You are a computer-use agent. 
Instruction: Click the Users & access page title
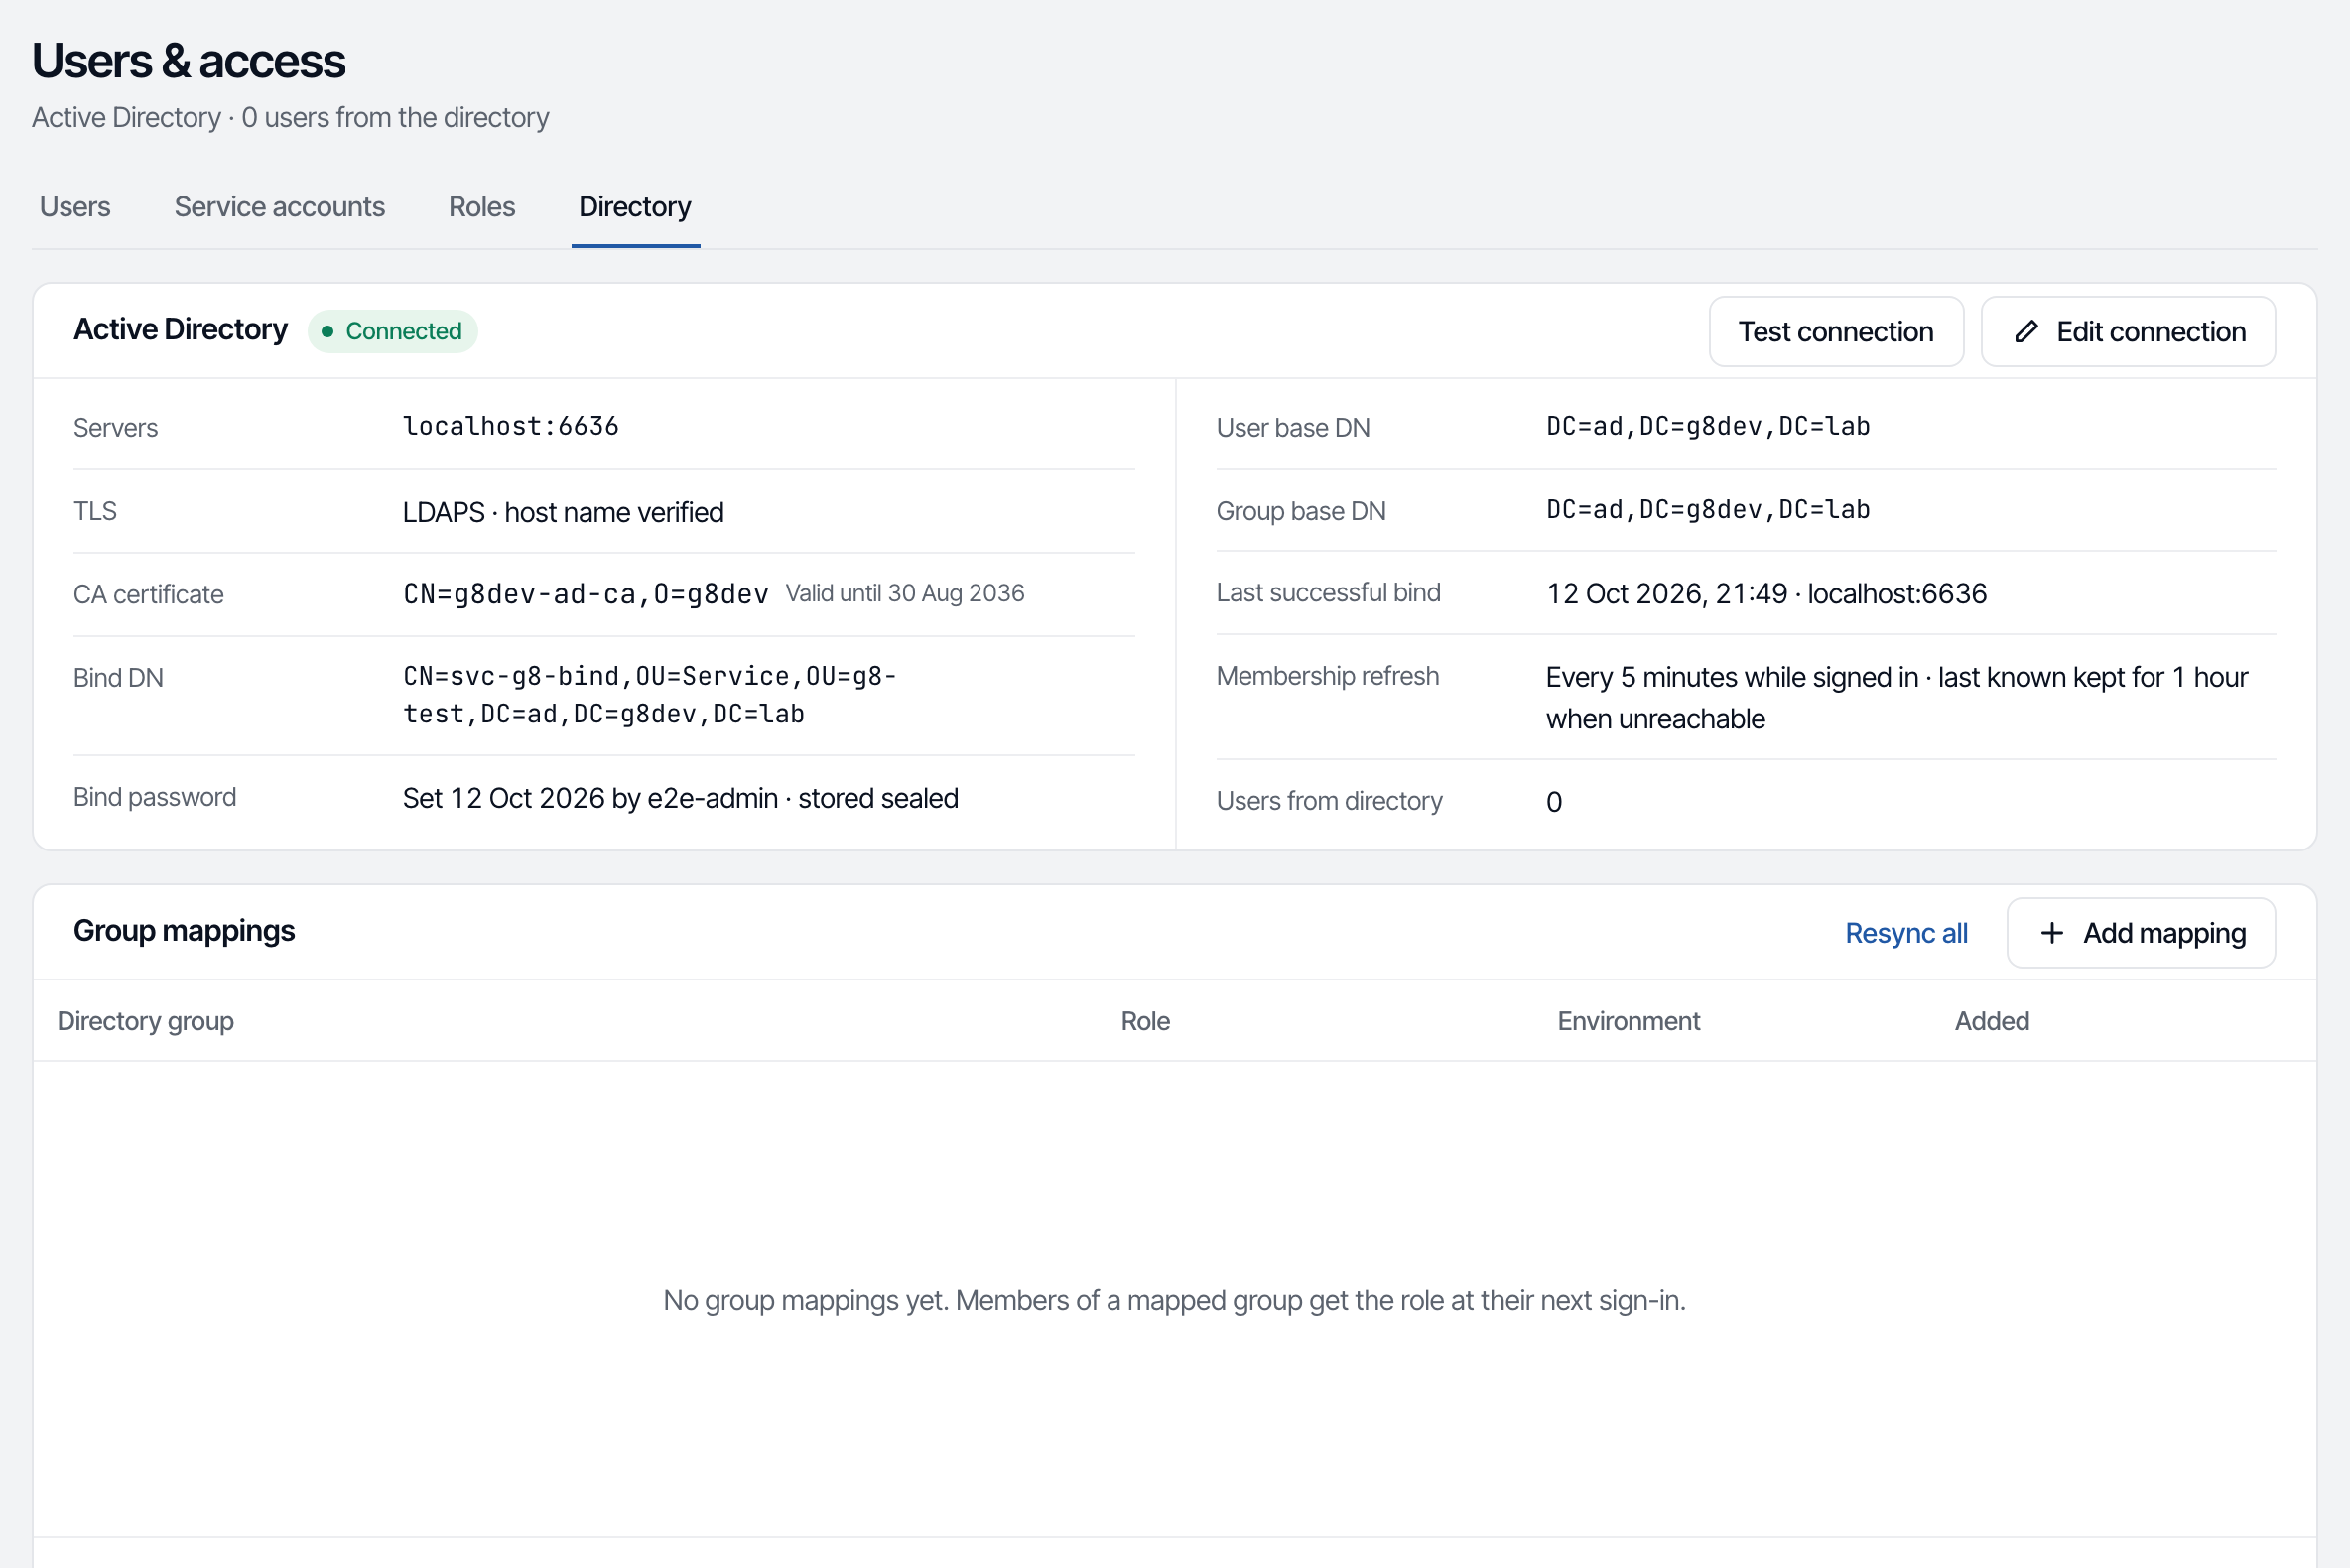189,61
